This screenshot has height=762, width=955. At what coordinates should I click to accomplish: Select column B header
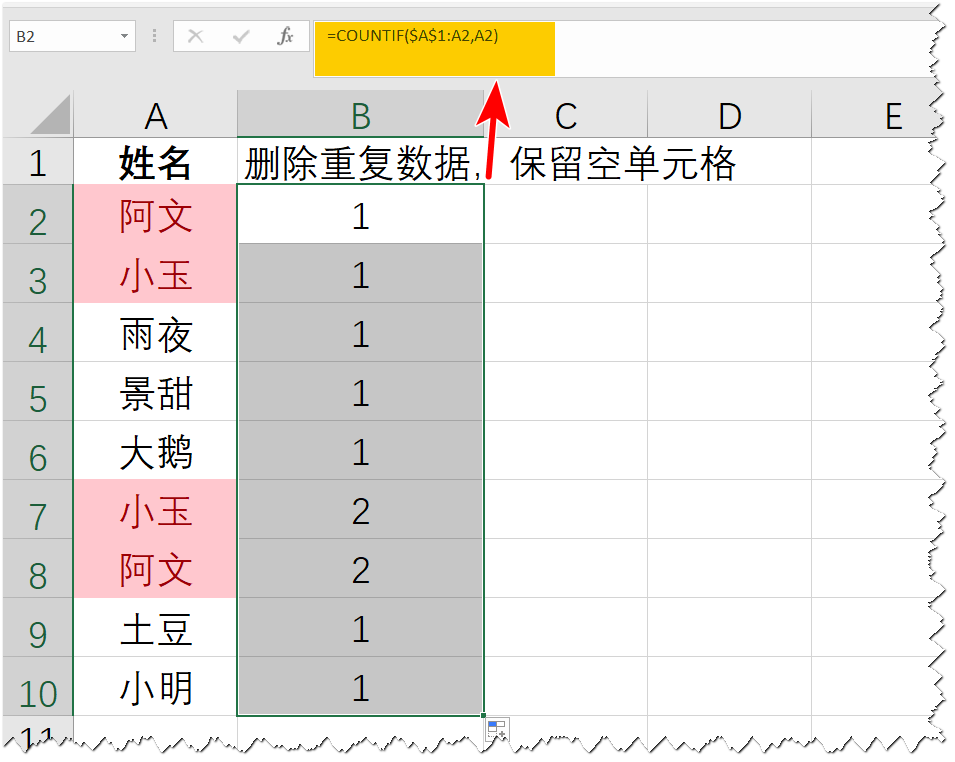[x=361, y=115]
